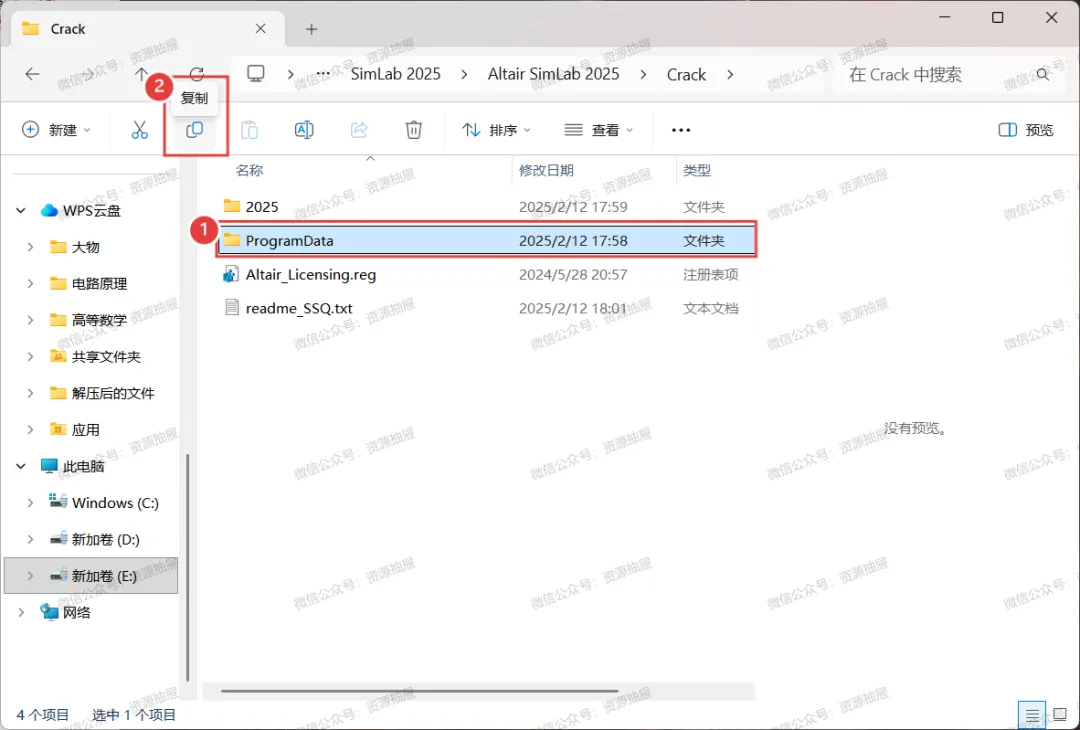Click SimLab 2025 breadcrumb
The width and height of the screenshot is (1080, 730).
pyautogui.click(x=395, y=74)
